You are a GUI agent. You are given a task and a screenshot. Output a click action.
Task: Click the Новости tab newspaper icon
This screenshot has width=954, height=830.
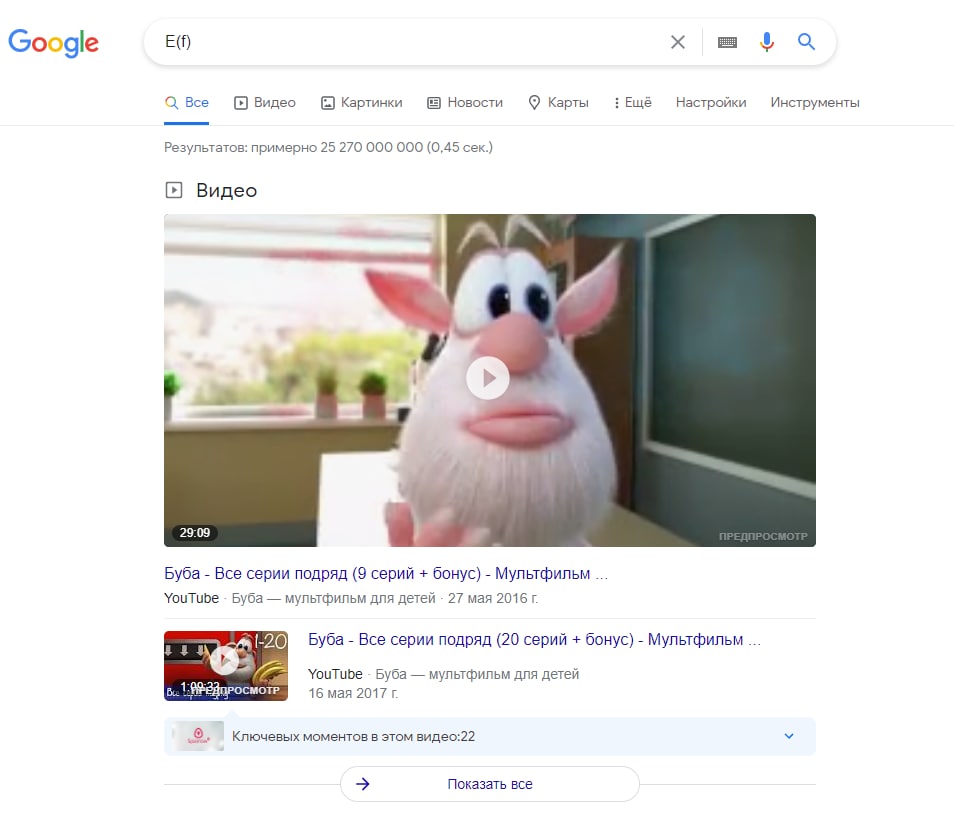(434, 103)
